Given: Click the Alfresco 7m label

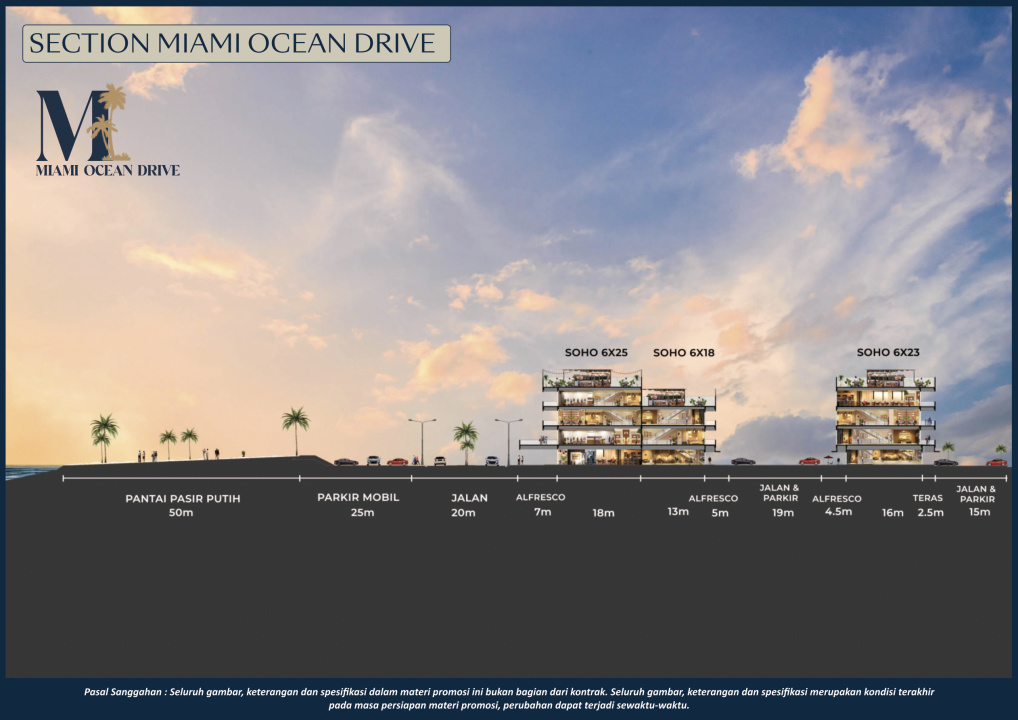Looking at the screenshot, I should coord(541,504).
